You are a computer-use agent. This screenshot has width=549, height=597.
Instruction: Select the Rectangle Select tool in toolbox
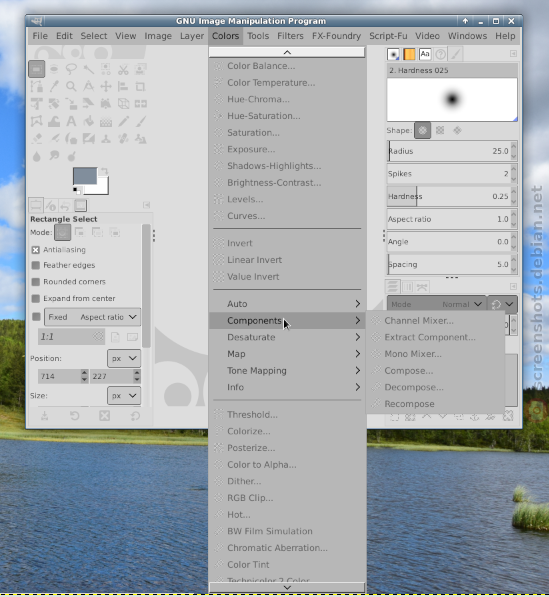[x=37, y=69]
